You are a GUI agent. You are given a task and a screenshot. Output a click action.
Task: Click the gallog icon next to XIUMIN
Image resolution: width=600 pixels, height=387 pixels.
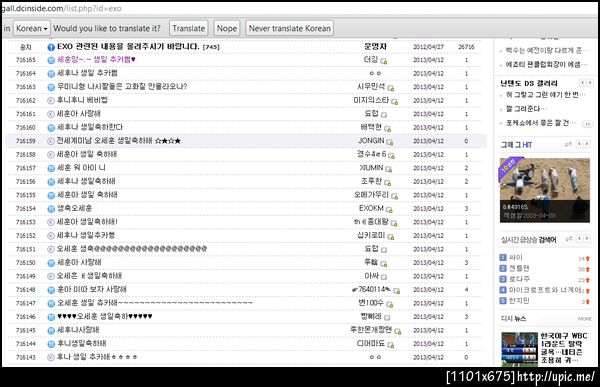click(x=388, y=169)
